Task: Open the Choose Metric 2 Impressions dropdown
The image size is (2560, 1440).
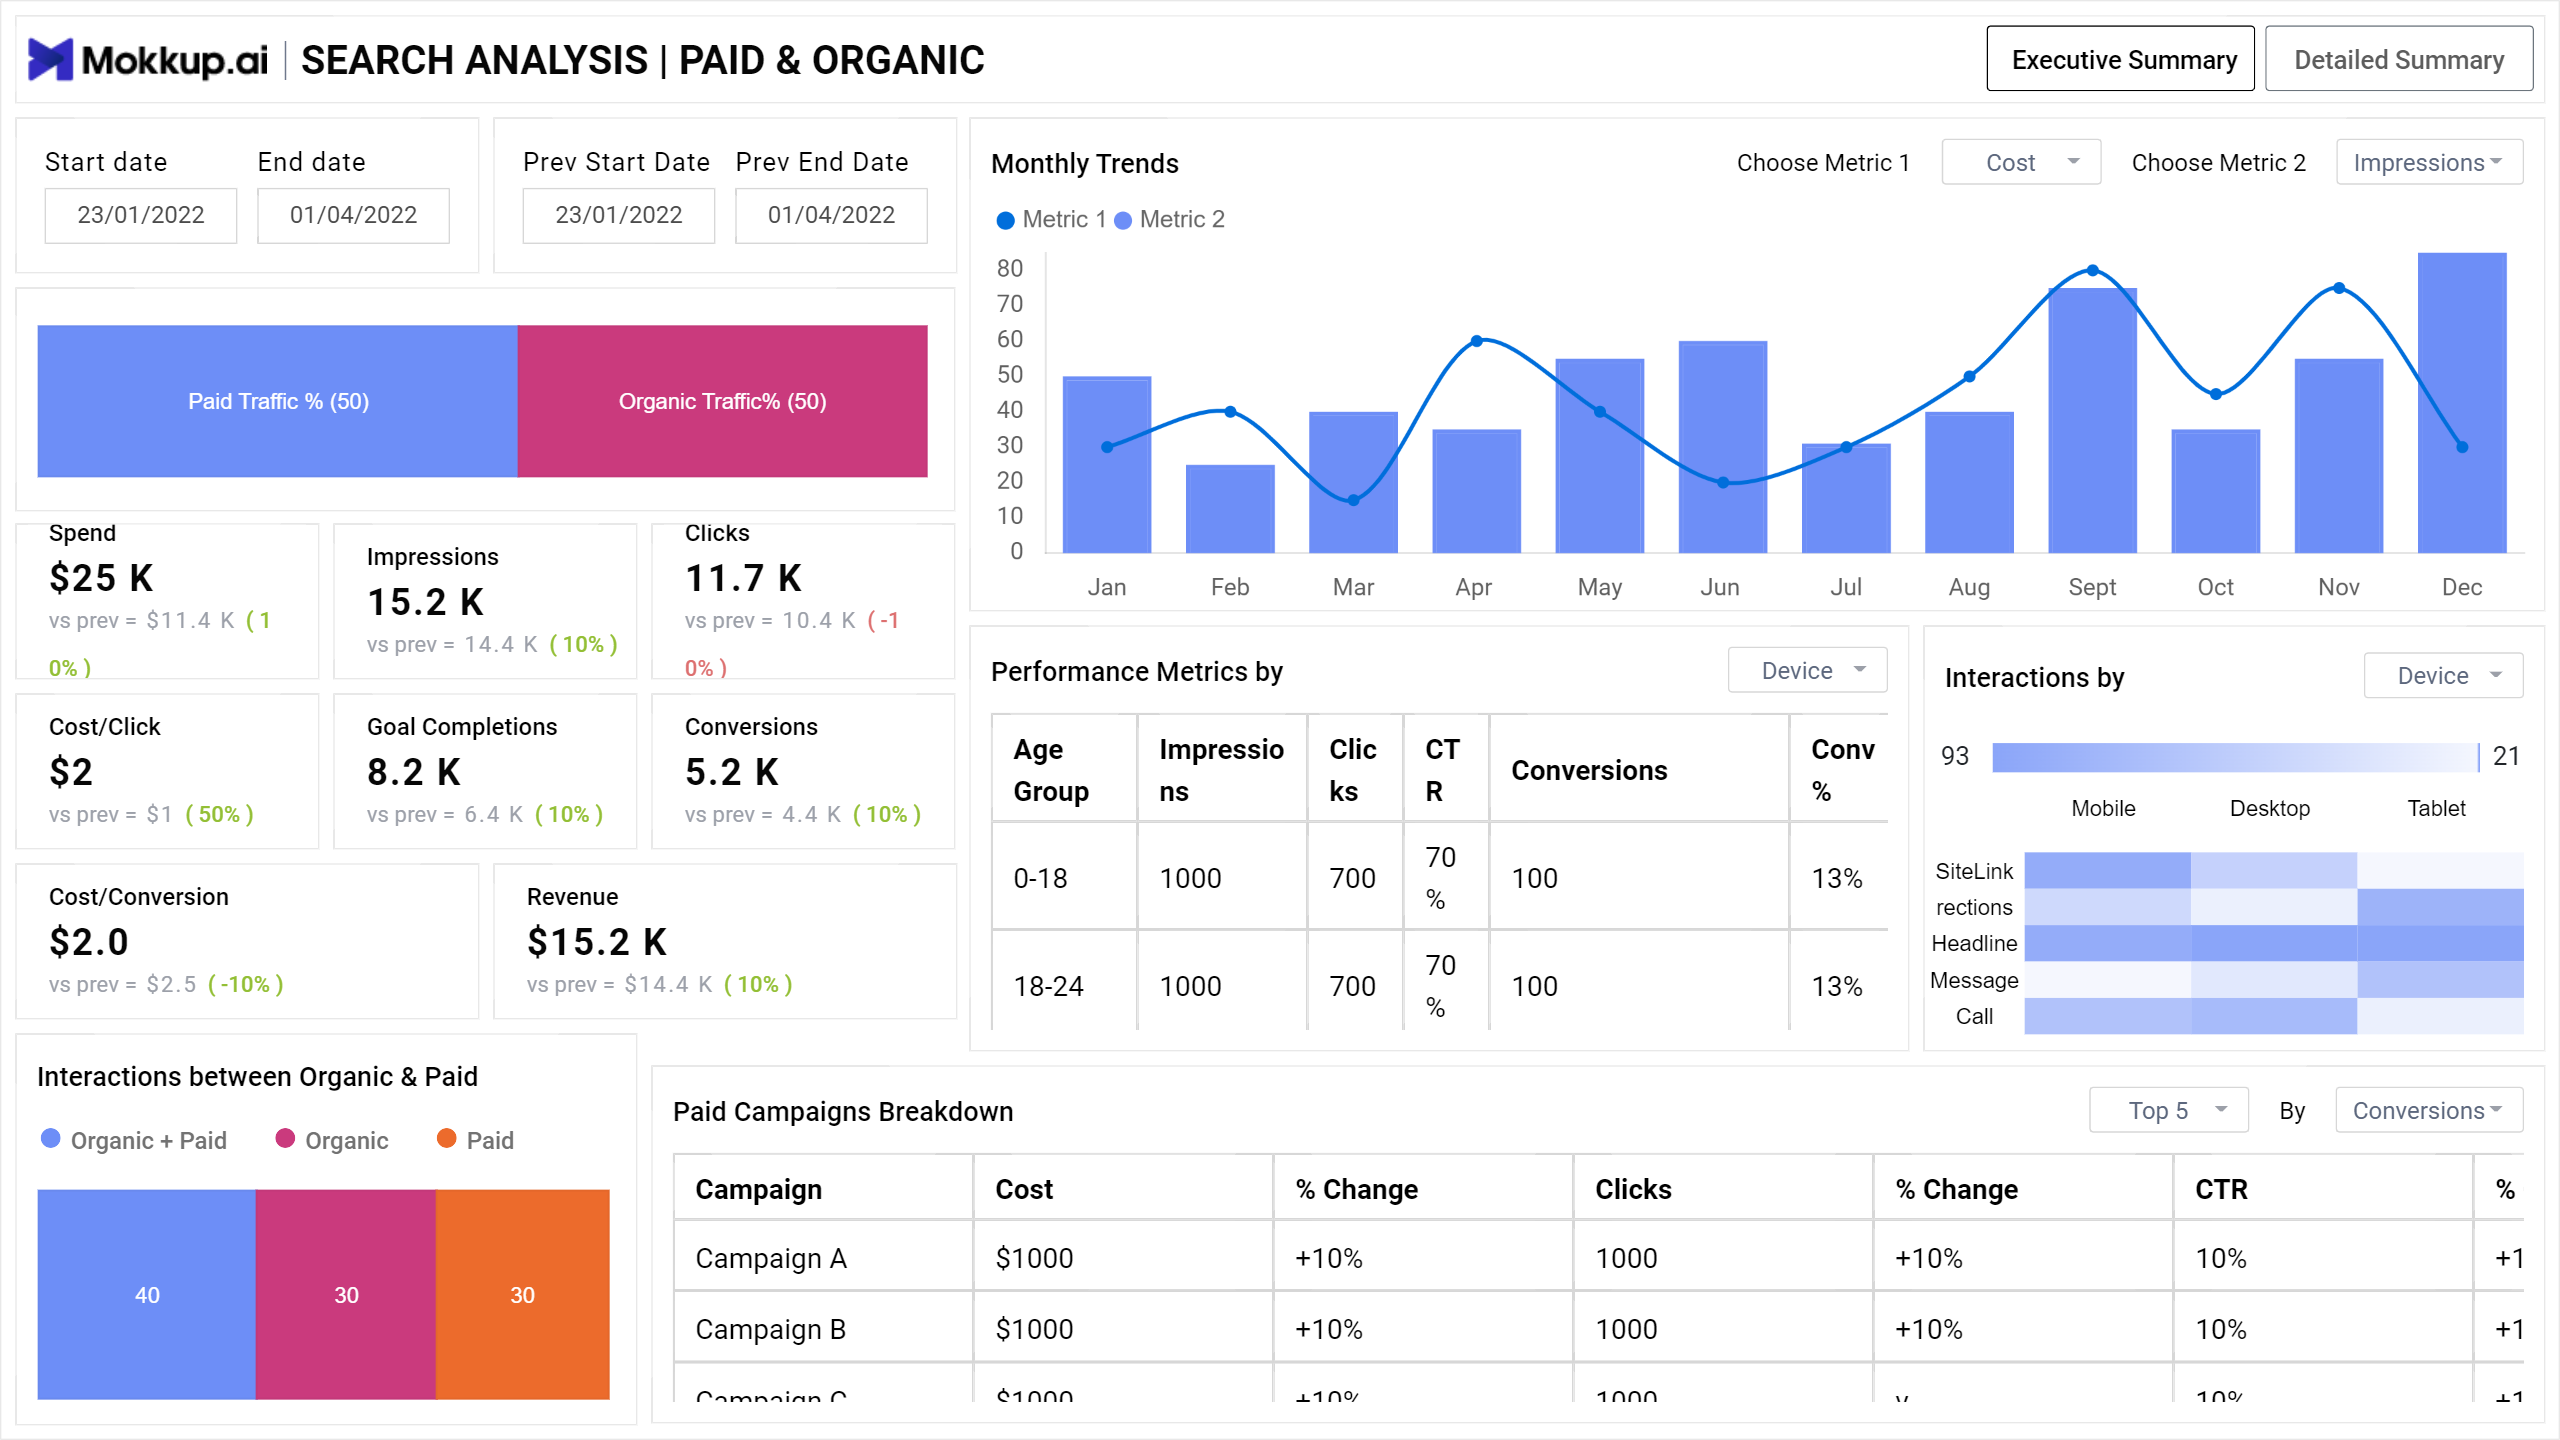Action: 2428,162
